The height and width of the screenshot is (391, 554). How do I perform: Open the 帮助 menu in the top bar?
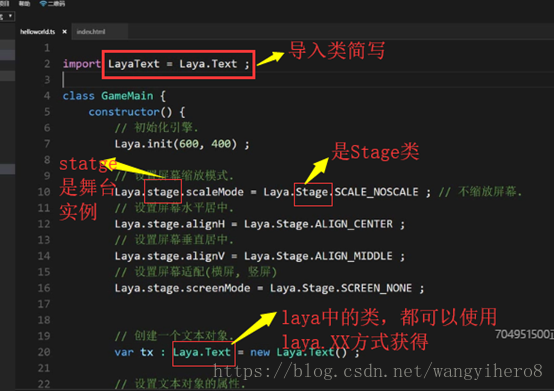click(24, 4)
